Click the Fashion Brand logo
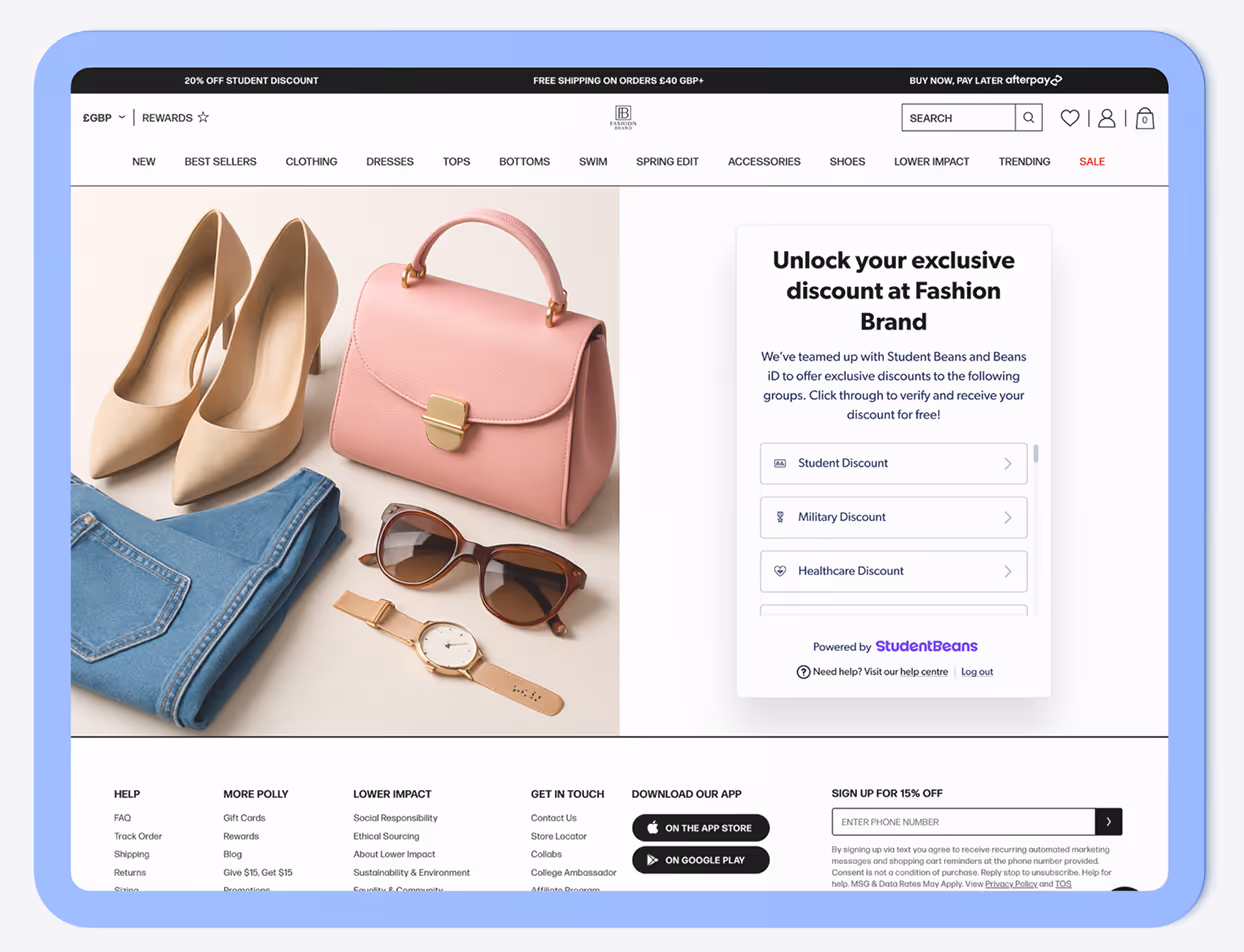This screenshot has width=1244, height=952. [623, 117]
